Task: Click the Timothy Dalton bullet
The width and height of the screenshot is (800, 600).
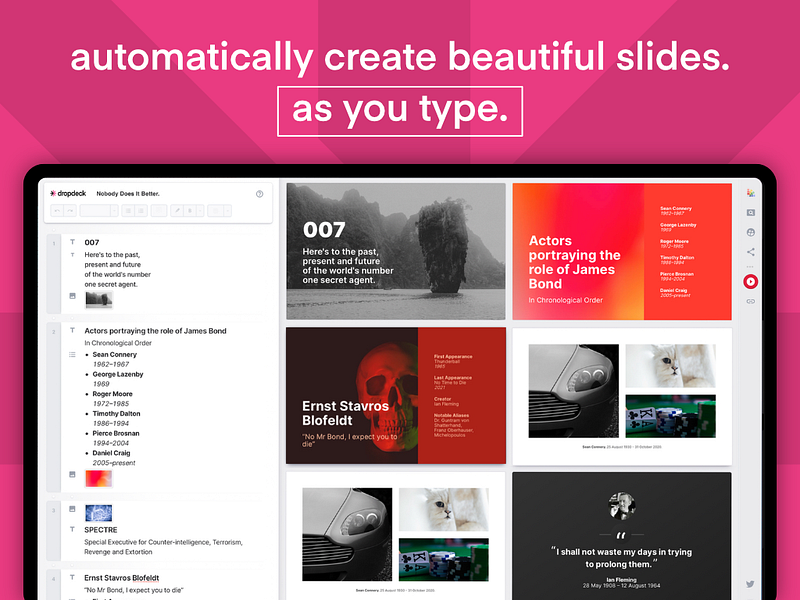Action: 116,414
